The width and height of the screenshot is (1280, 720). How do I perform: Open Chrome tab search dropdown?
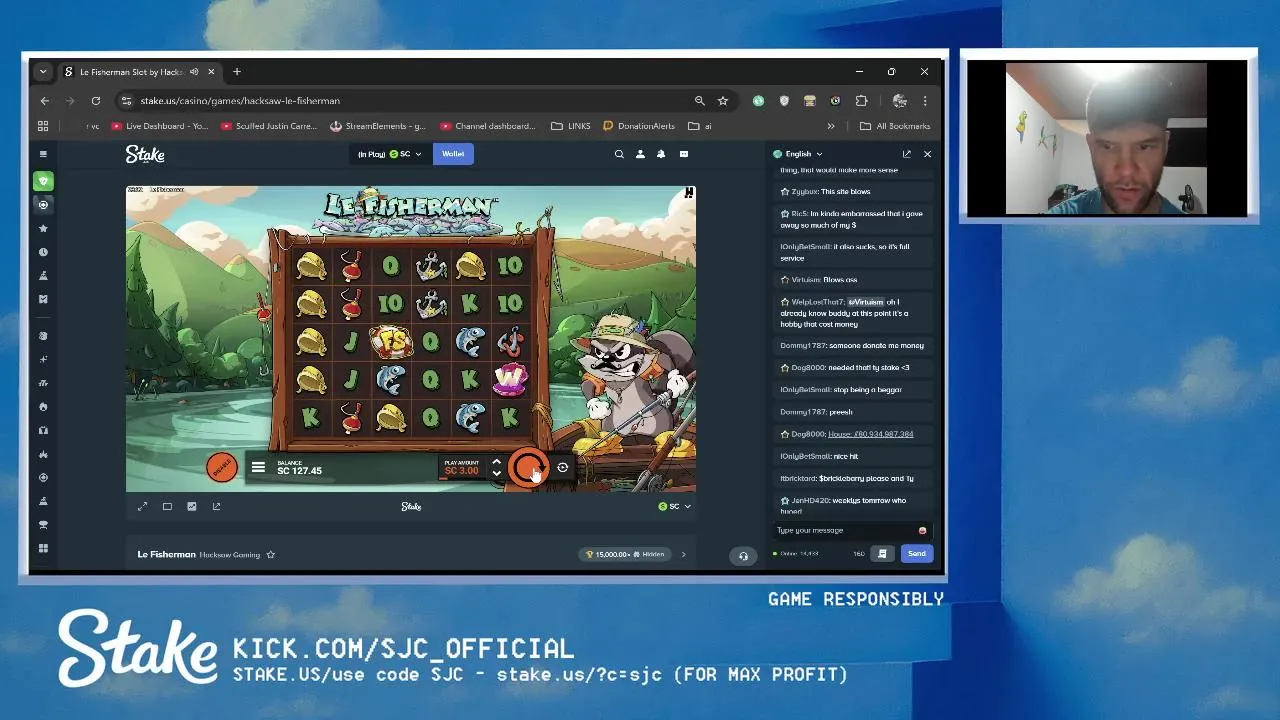coord(44,72)
